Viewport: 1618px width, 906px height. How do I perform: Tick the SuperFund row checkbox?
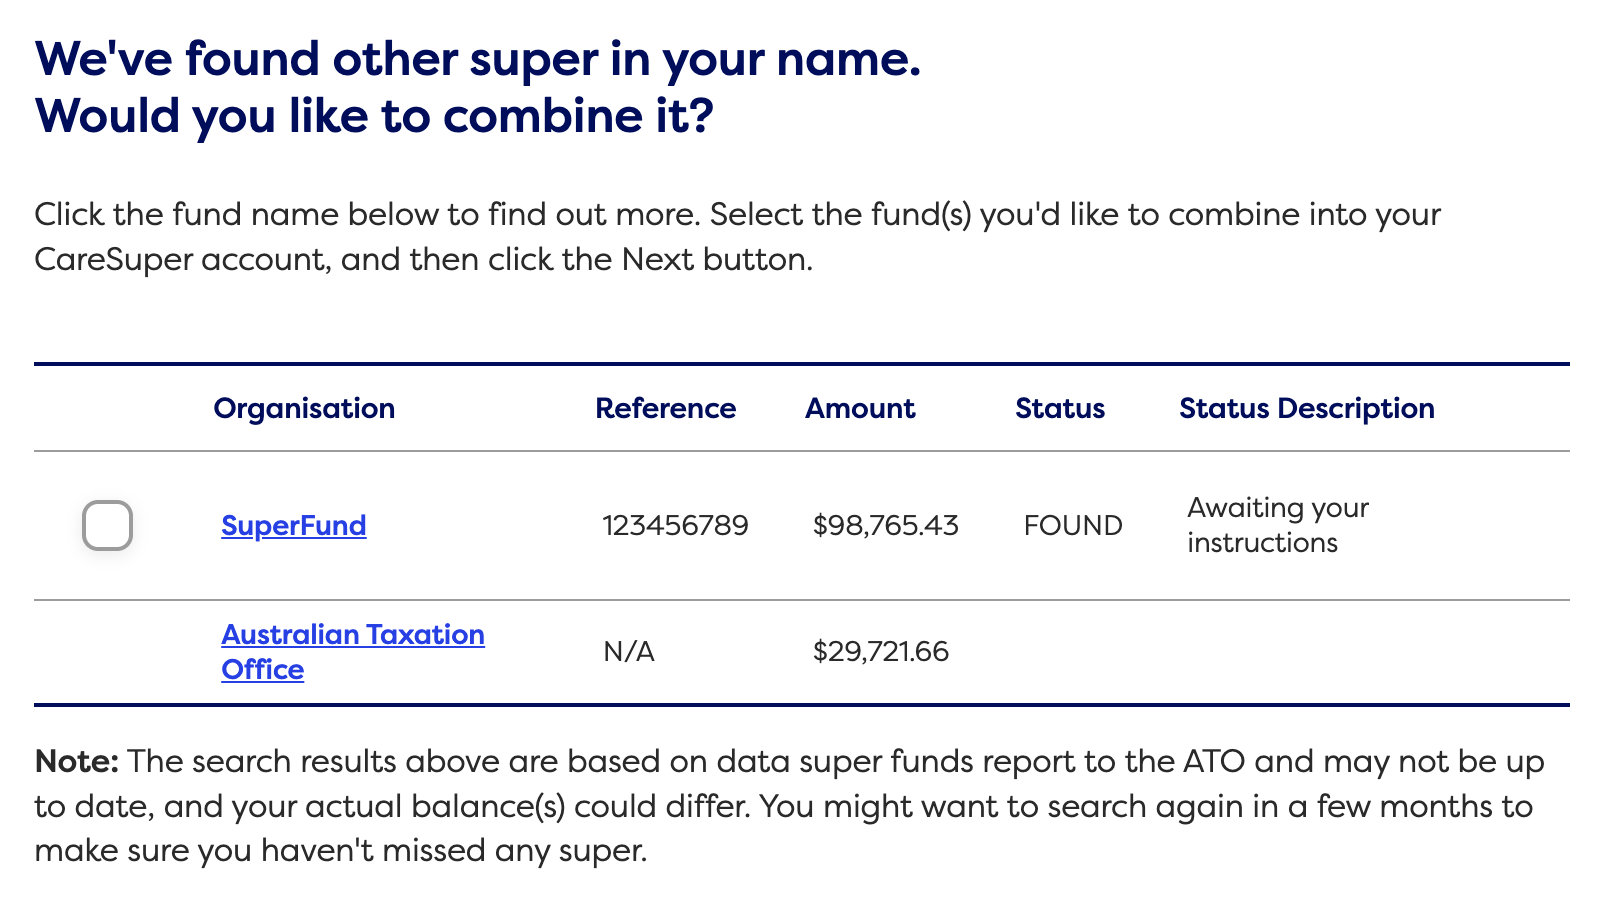(x=107, y=525)
